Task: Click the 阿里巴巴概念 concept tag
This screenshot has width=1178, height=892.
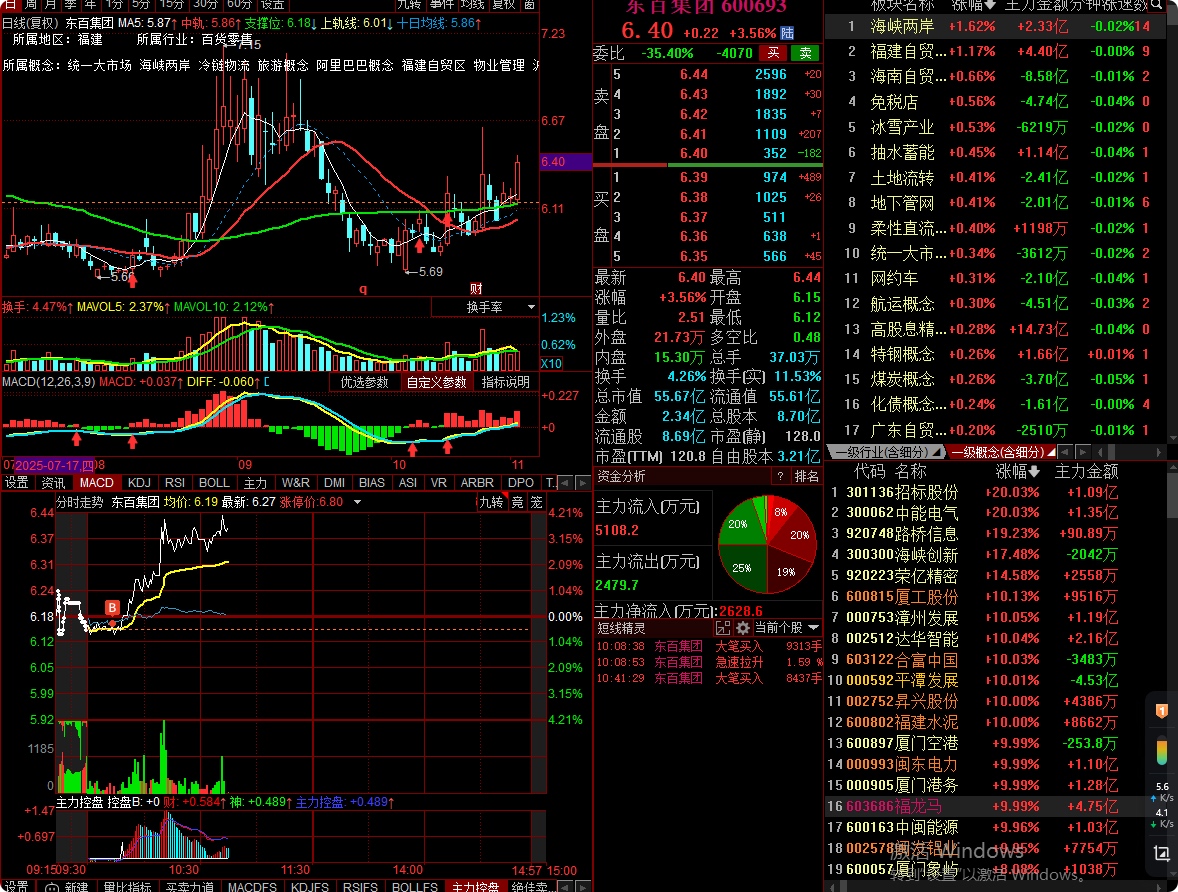Action: pyautogui.click(x=355, y=65)
